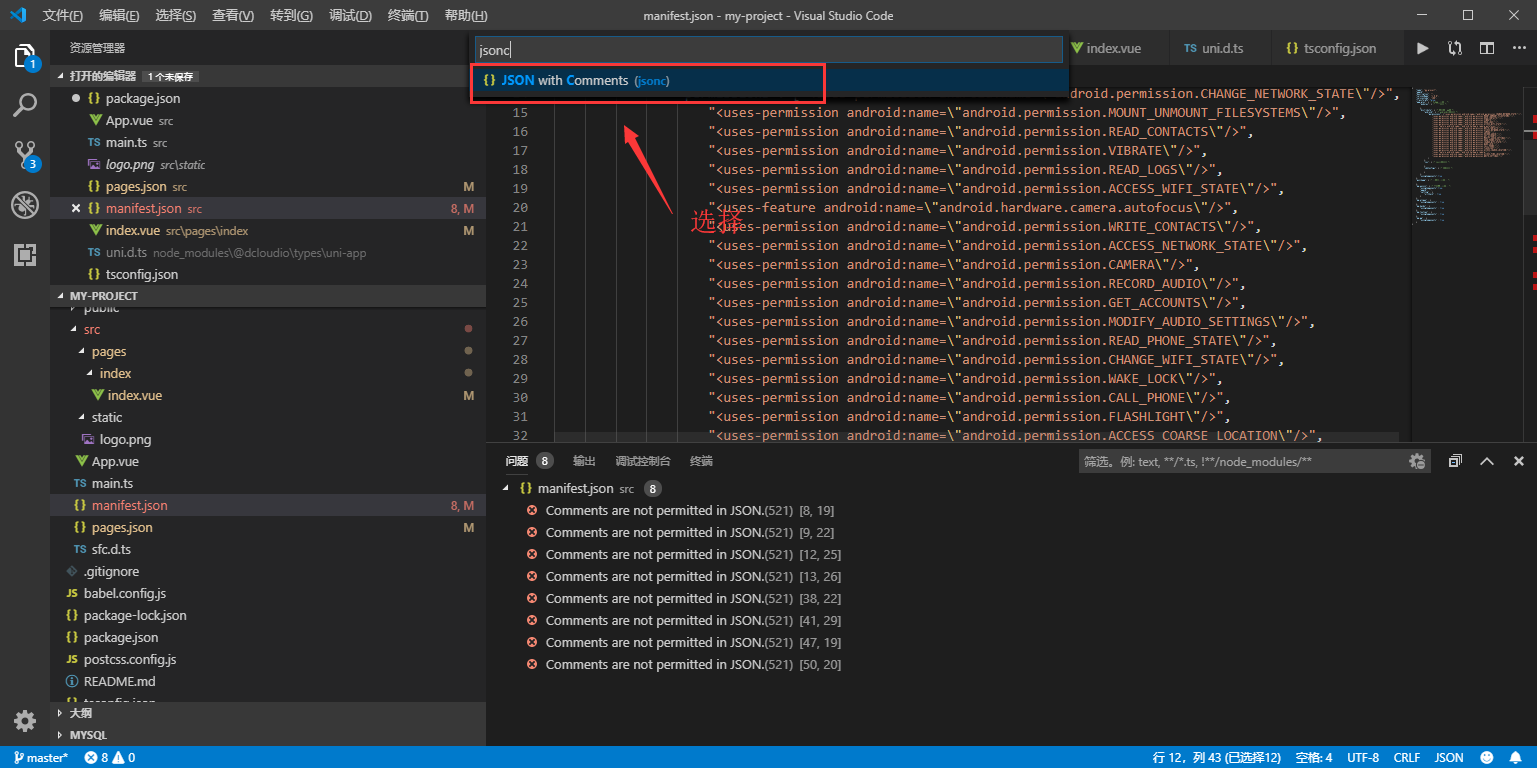Open logo.png under the static folder
This screenshot has height=768, width=1537.
pyautogui.click(x=268, y=439)
